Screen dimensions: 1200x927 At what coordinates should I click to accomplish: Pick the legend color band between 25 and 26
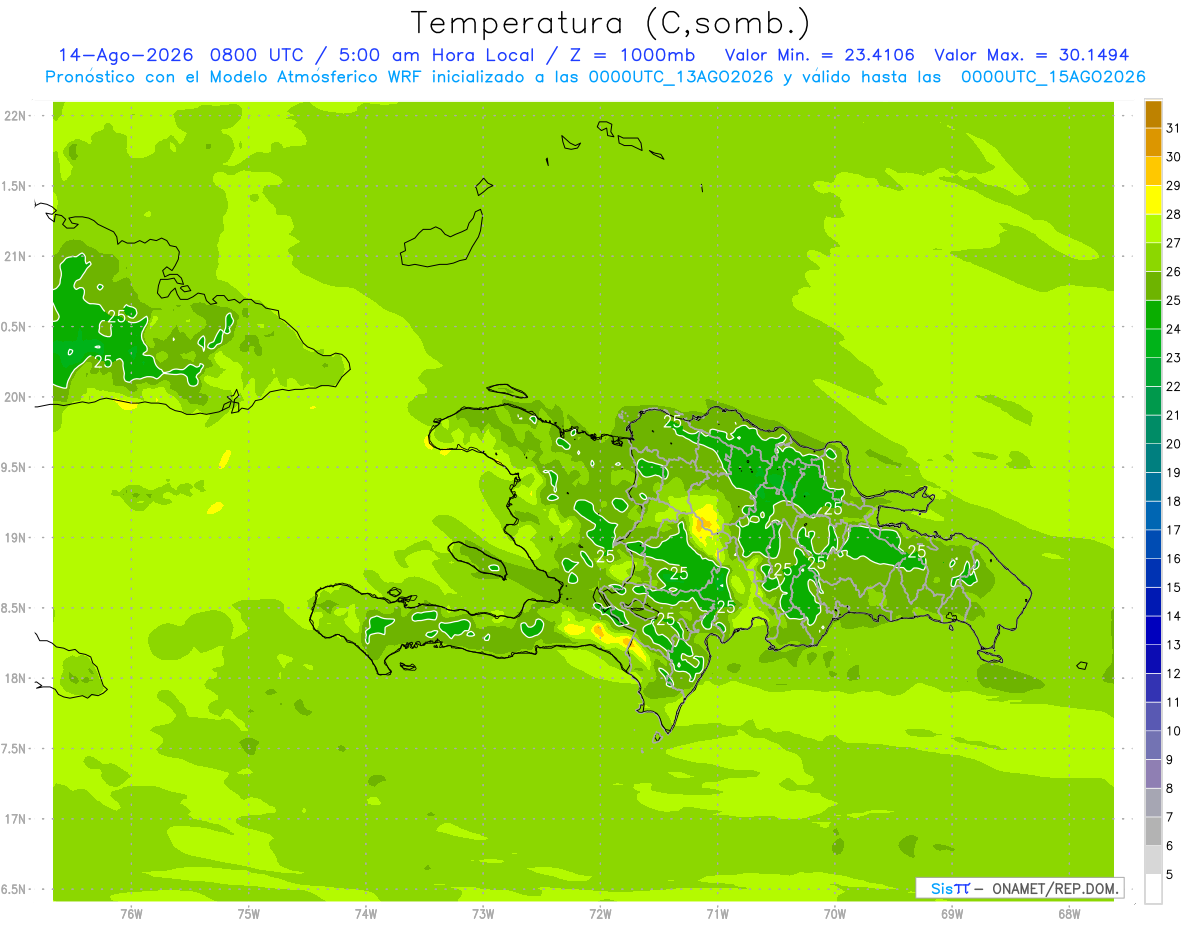point(1153,286)
